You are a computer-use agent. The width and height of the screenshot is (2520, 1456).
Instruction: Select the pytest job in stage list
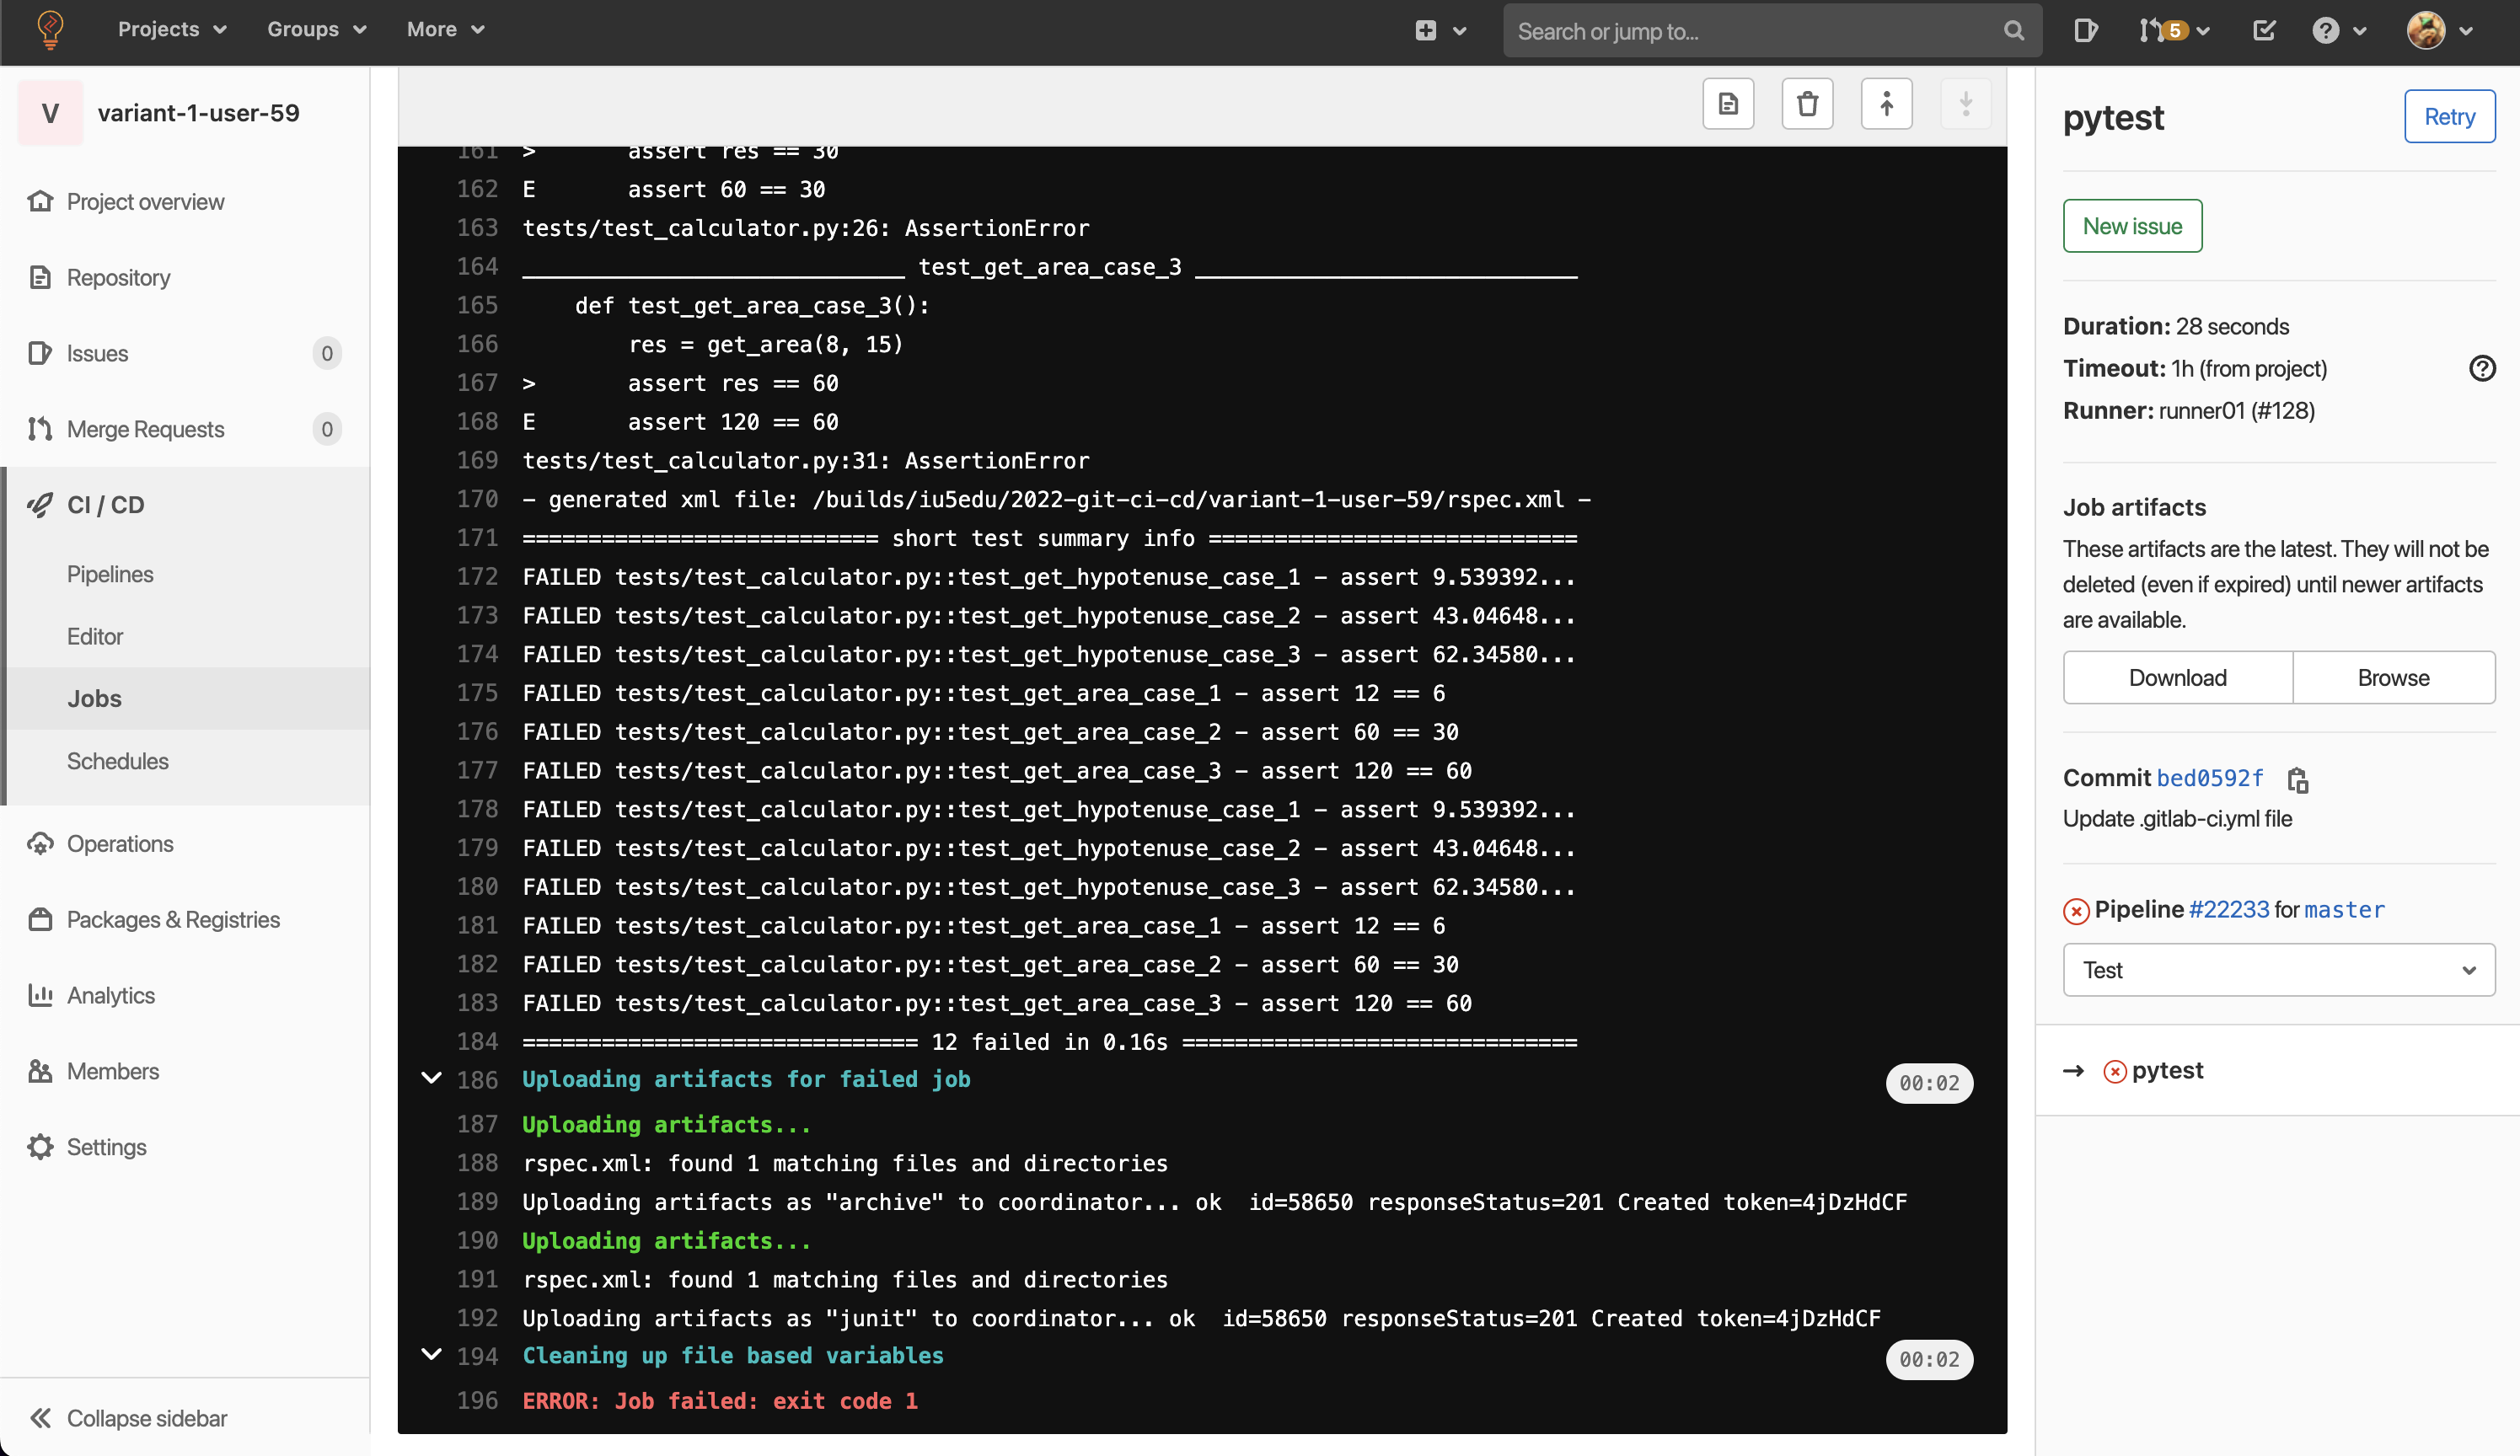2166,1071
